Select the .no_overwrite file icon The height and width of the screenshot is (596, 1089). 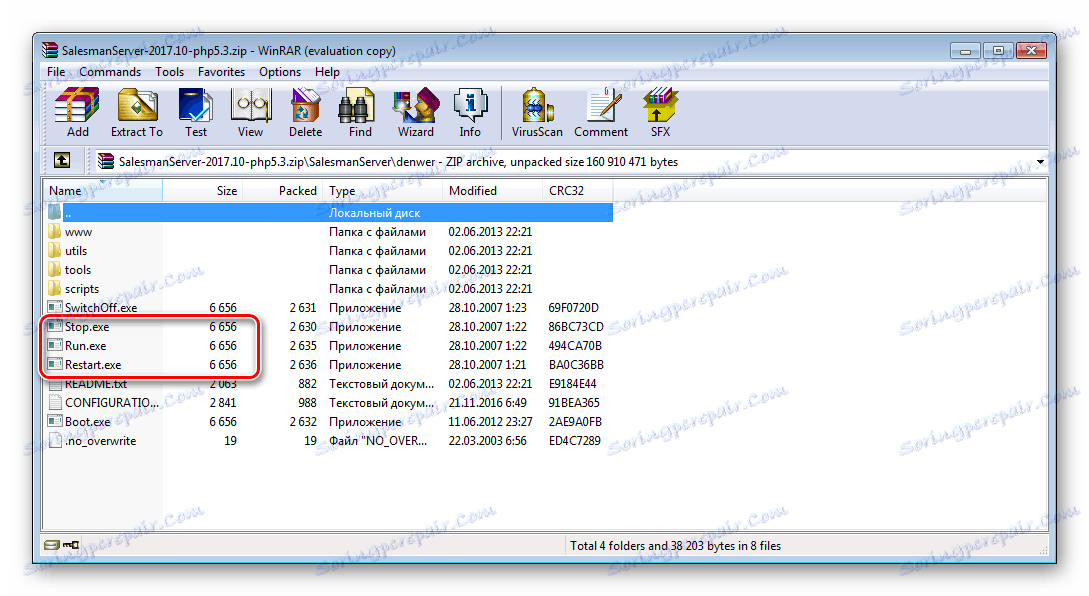point(55,440)
